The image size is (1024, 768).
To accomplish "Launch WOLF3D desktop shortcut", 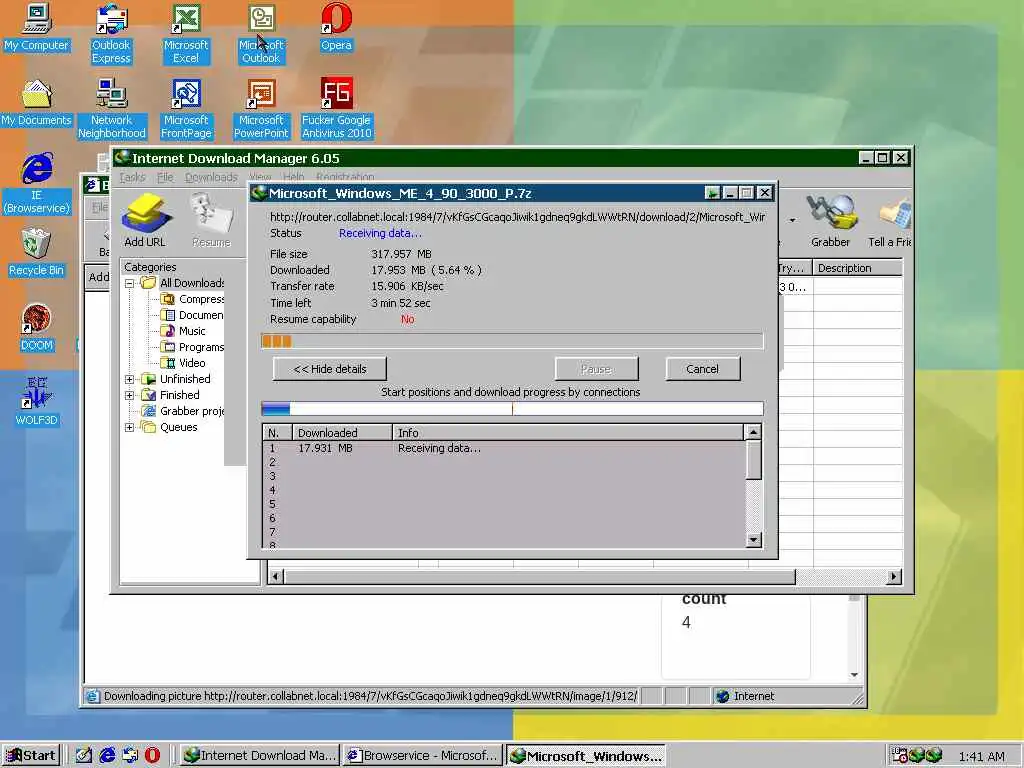I will [36, 402].
